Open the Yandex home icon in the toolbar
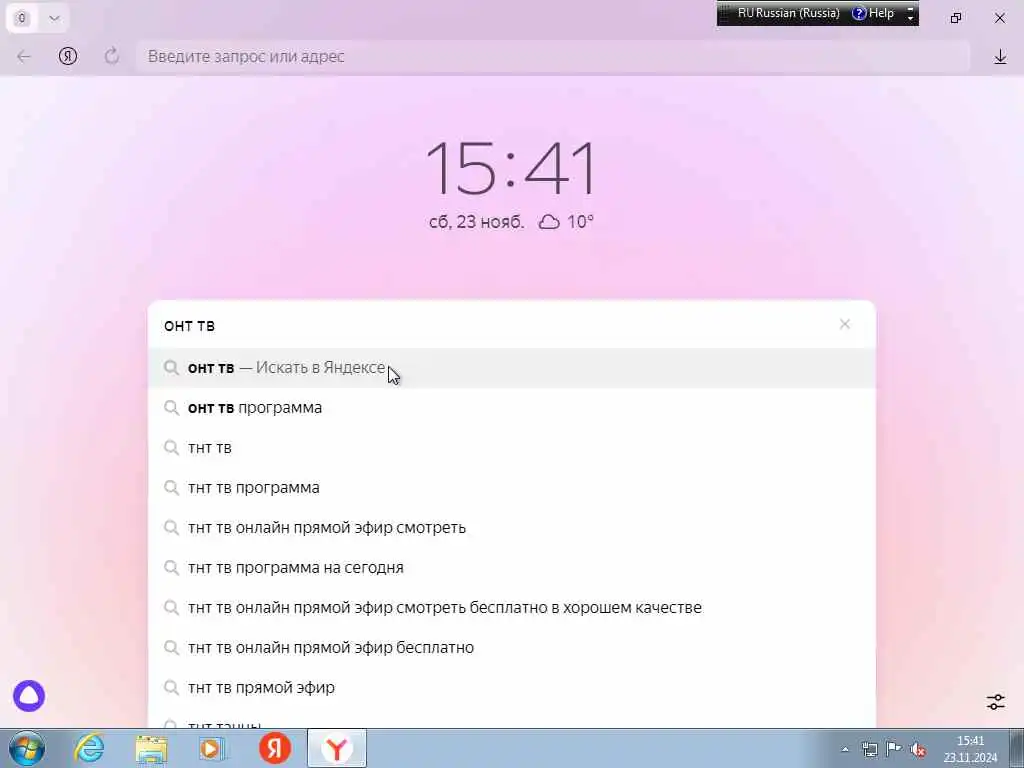The width and height of the screenshot is (1024, 768). 68,56
